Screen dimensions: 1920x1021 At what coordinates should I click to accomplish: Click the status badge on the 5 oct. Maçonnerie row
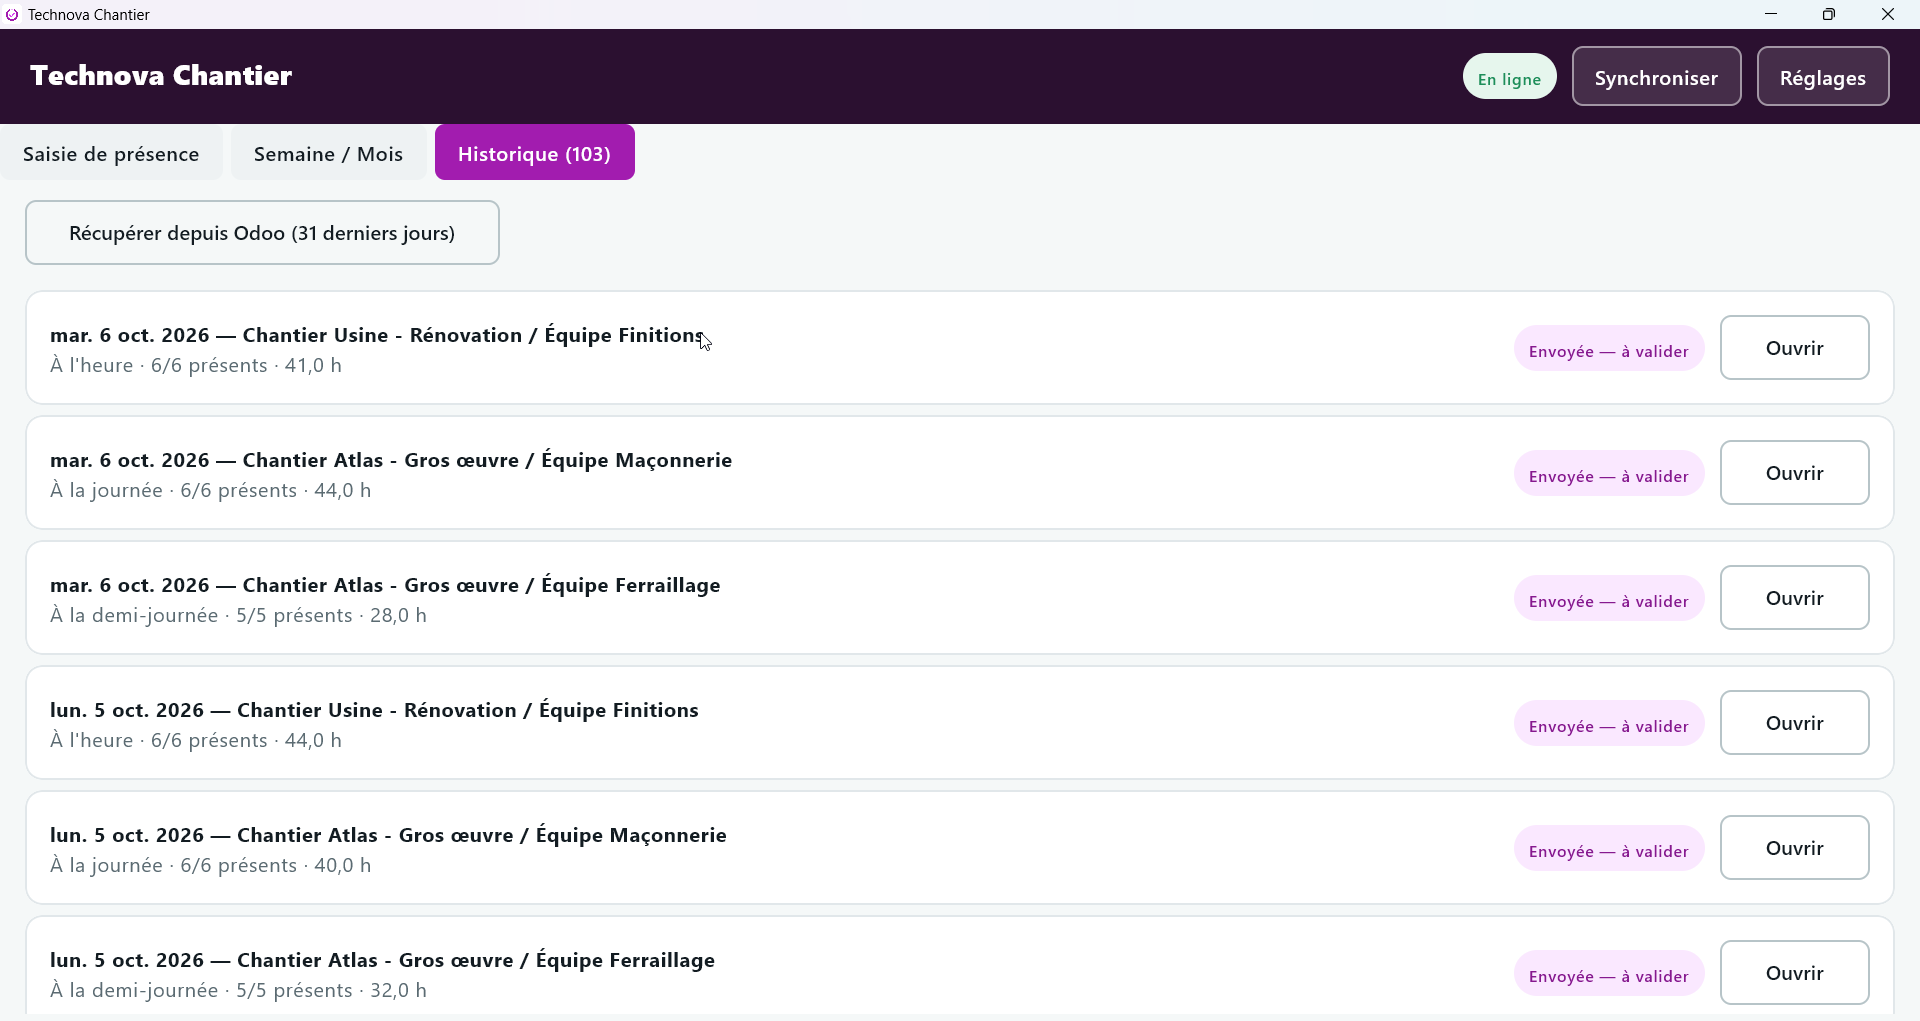pyautogui.click(x=1609, y=850)
